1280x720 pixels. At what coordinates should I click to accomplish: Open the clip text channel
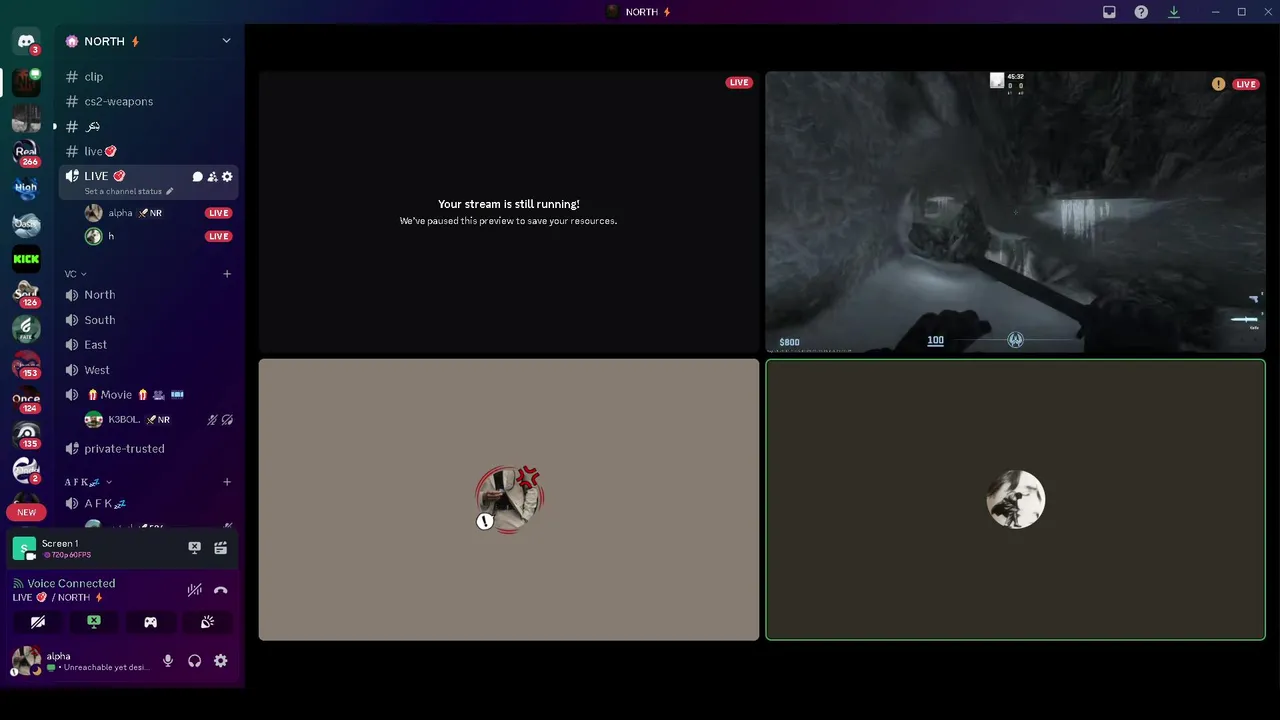coord(148,77)
